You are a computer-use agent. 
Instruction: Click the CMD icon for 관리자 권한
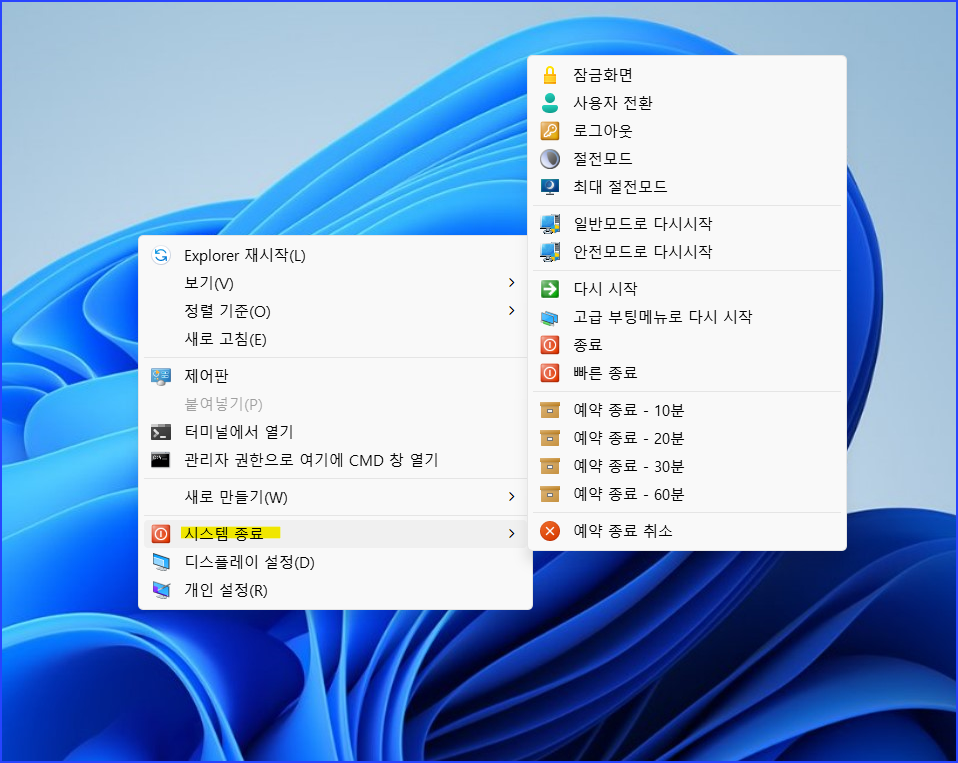point(161,460)
